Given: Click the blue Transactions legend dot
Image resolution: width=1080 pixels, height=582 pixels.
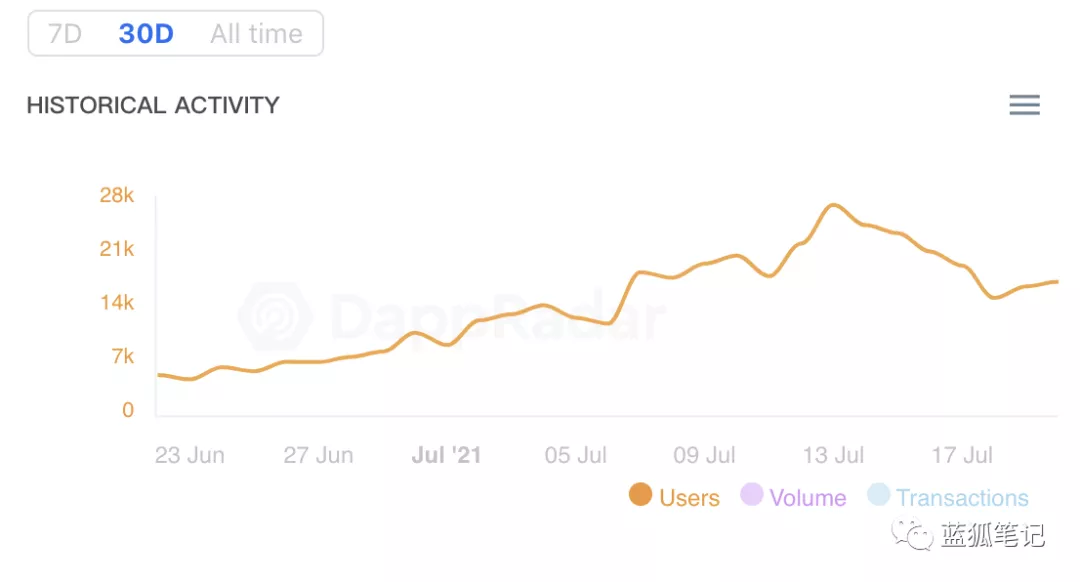Looking at the screenshot, I should pos(878,494).
